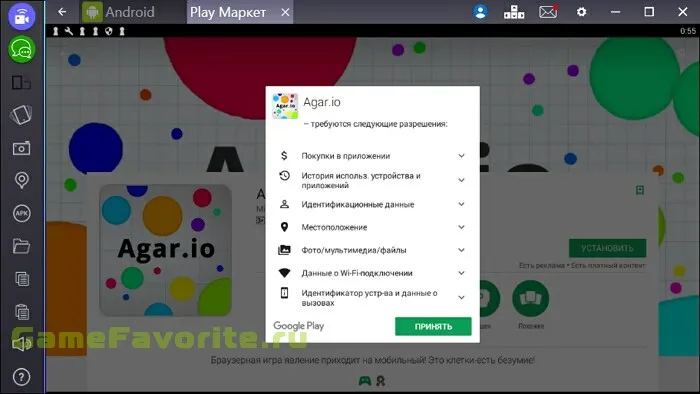This screenshot has width=700, height=394.
Task: Open the user account icon
Action: coord(480,12)
